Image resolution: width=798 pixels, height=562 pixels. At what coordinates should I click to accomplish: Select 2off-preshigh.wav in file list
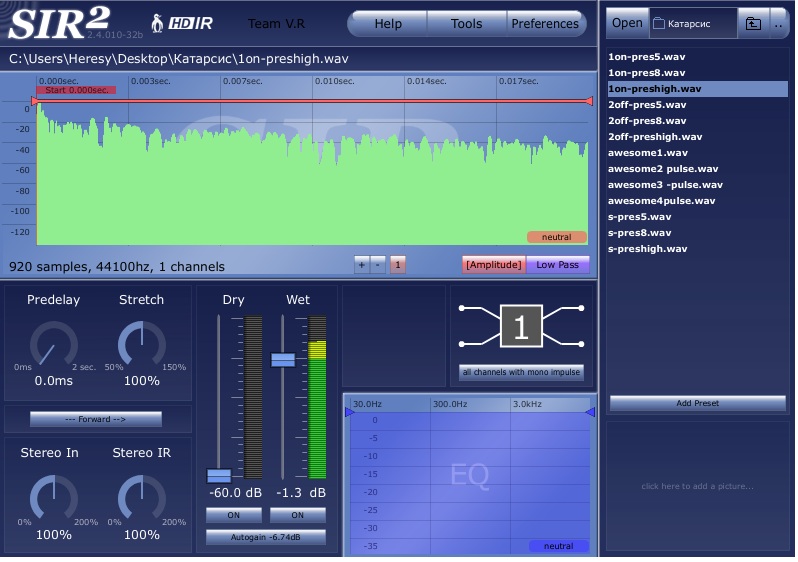(697, 136)
